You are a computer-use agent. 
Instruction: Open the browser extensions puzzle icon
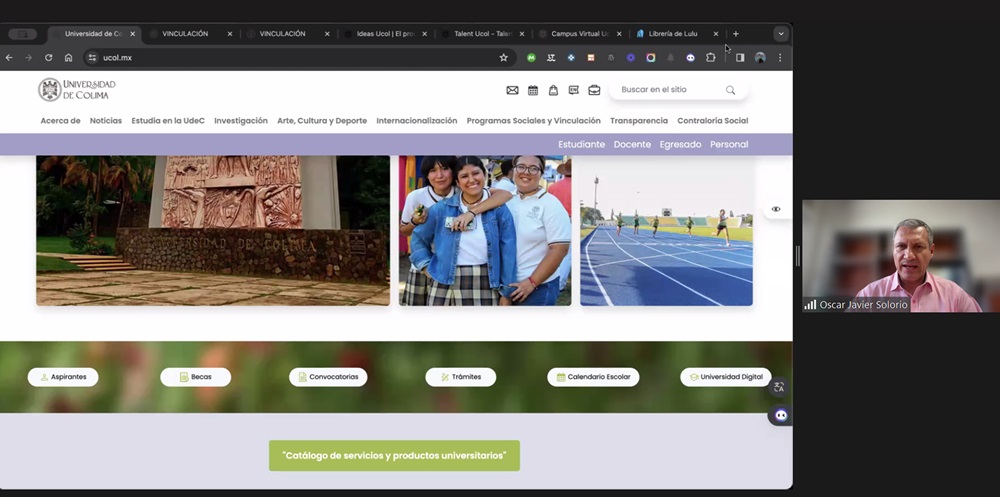711,58
